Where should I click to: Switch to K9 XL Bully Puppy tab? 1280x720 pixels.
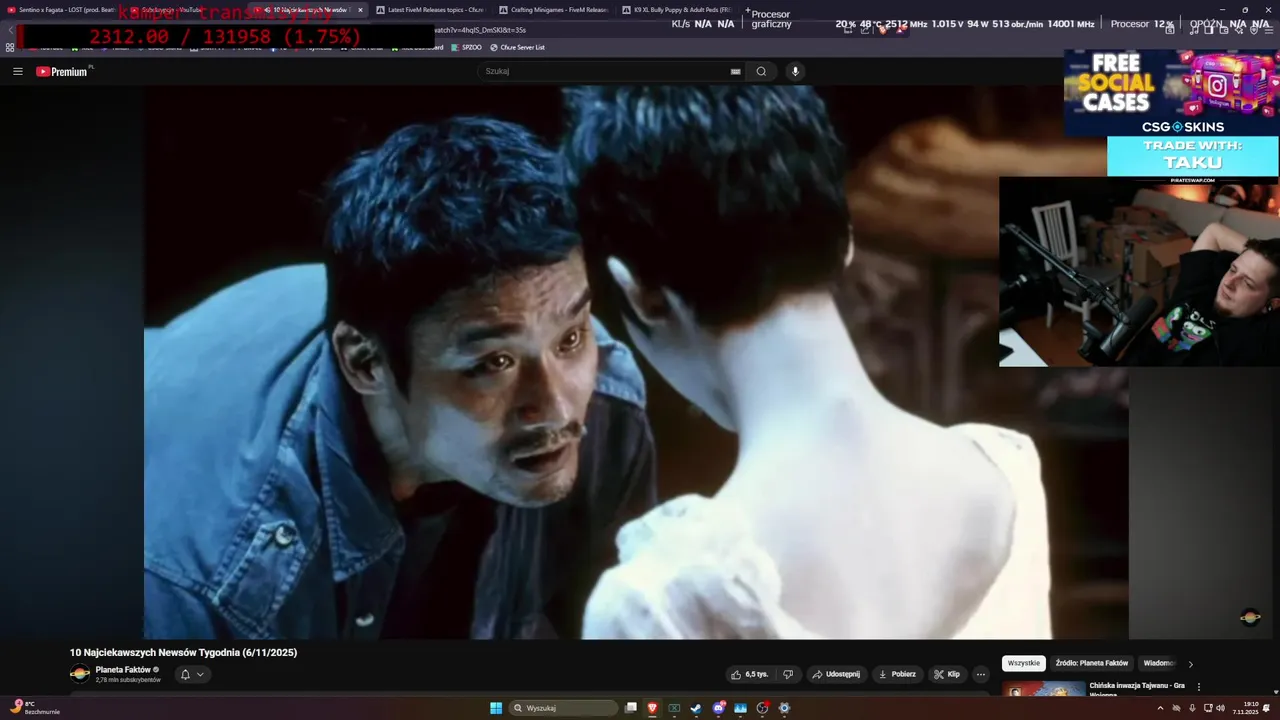[x=676, y=10]
